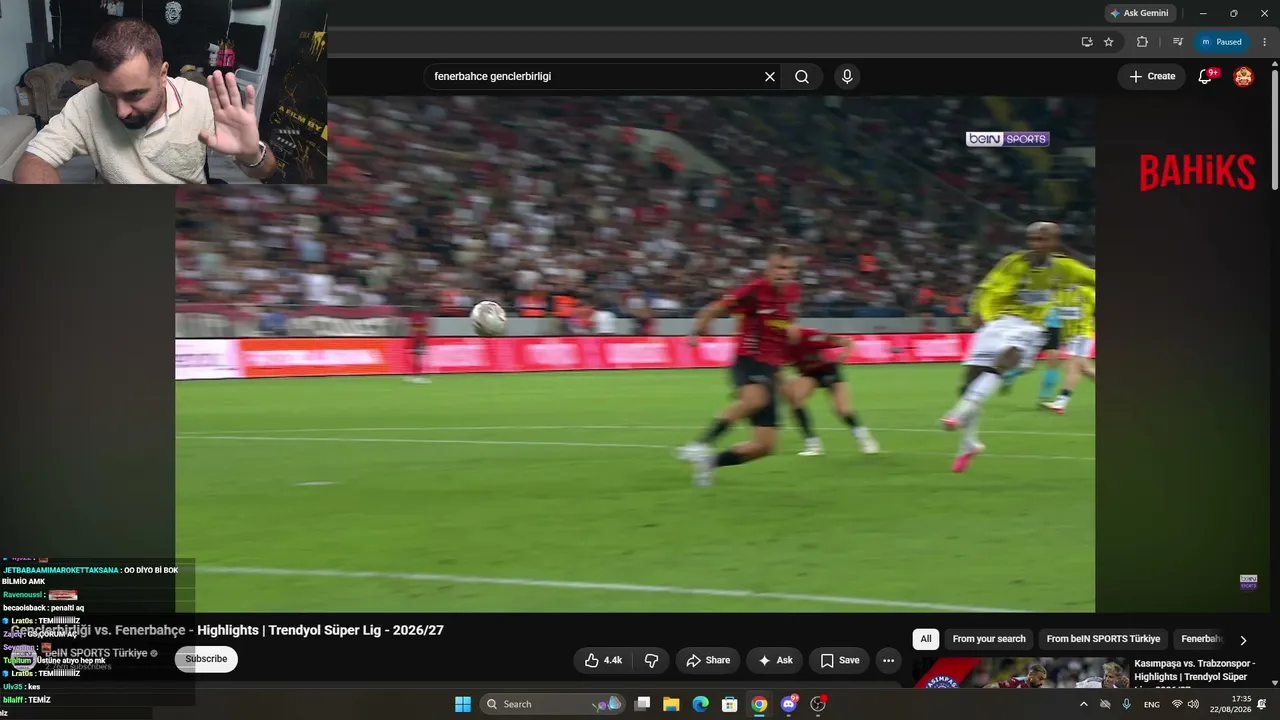The height and width of the screenshot is (720, 1280).
Task: Click the highlights video player
Action: pyautogui.click(x=635, y=354)
